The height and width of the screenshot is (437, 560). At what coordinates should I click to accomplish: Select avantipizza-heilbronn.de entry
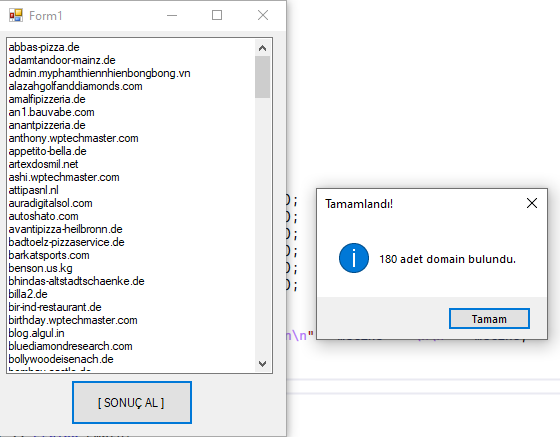click(65, 229)
